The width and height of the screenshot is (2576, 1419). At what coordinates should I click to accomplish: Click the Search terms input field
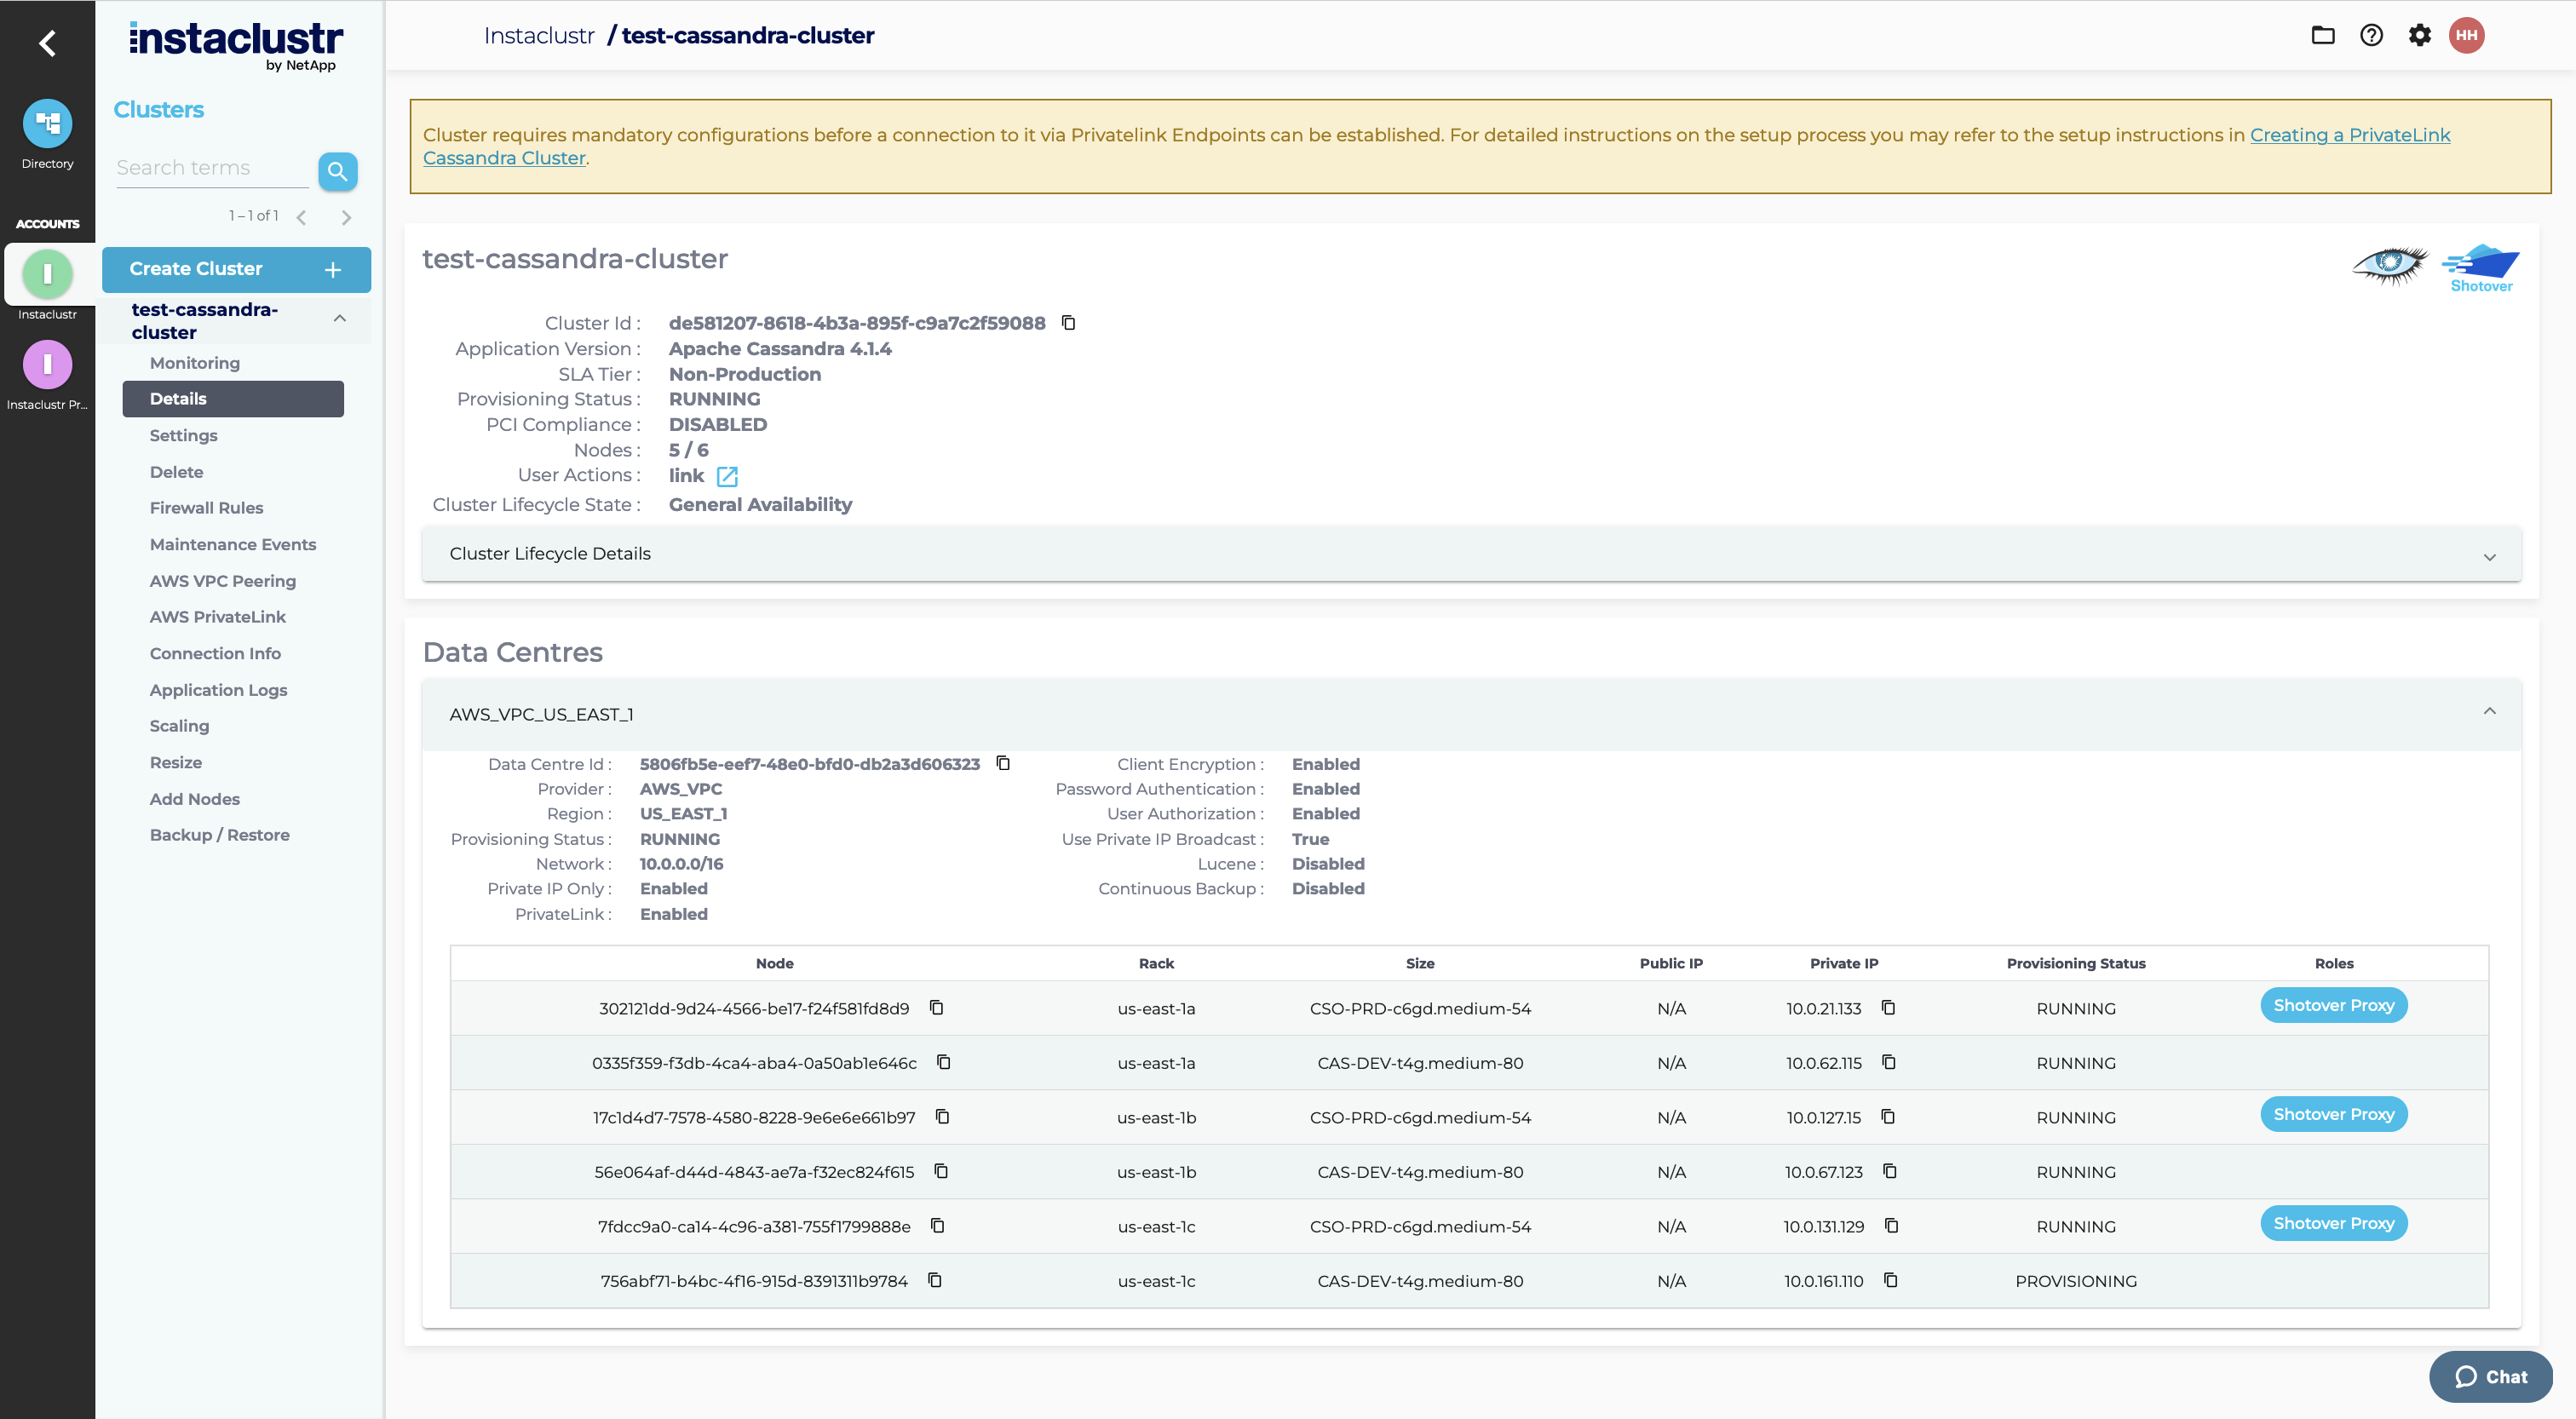point(211,168)
